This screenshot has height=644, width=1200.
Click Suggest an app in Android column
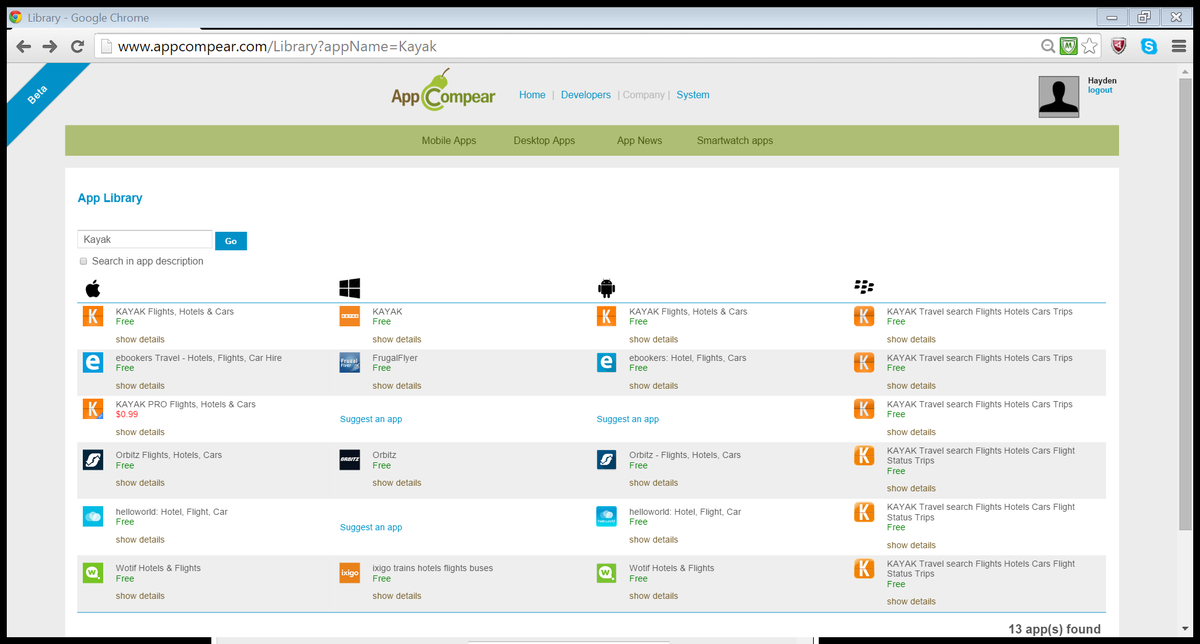coord(628,420)
